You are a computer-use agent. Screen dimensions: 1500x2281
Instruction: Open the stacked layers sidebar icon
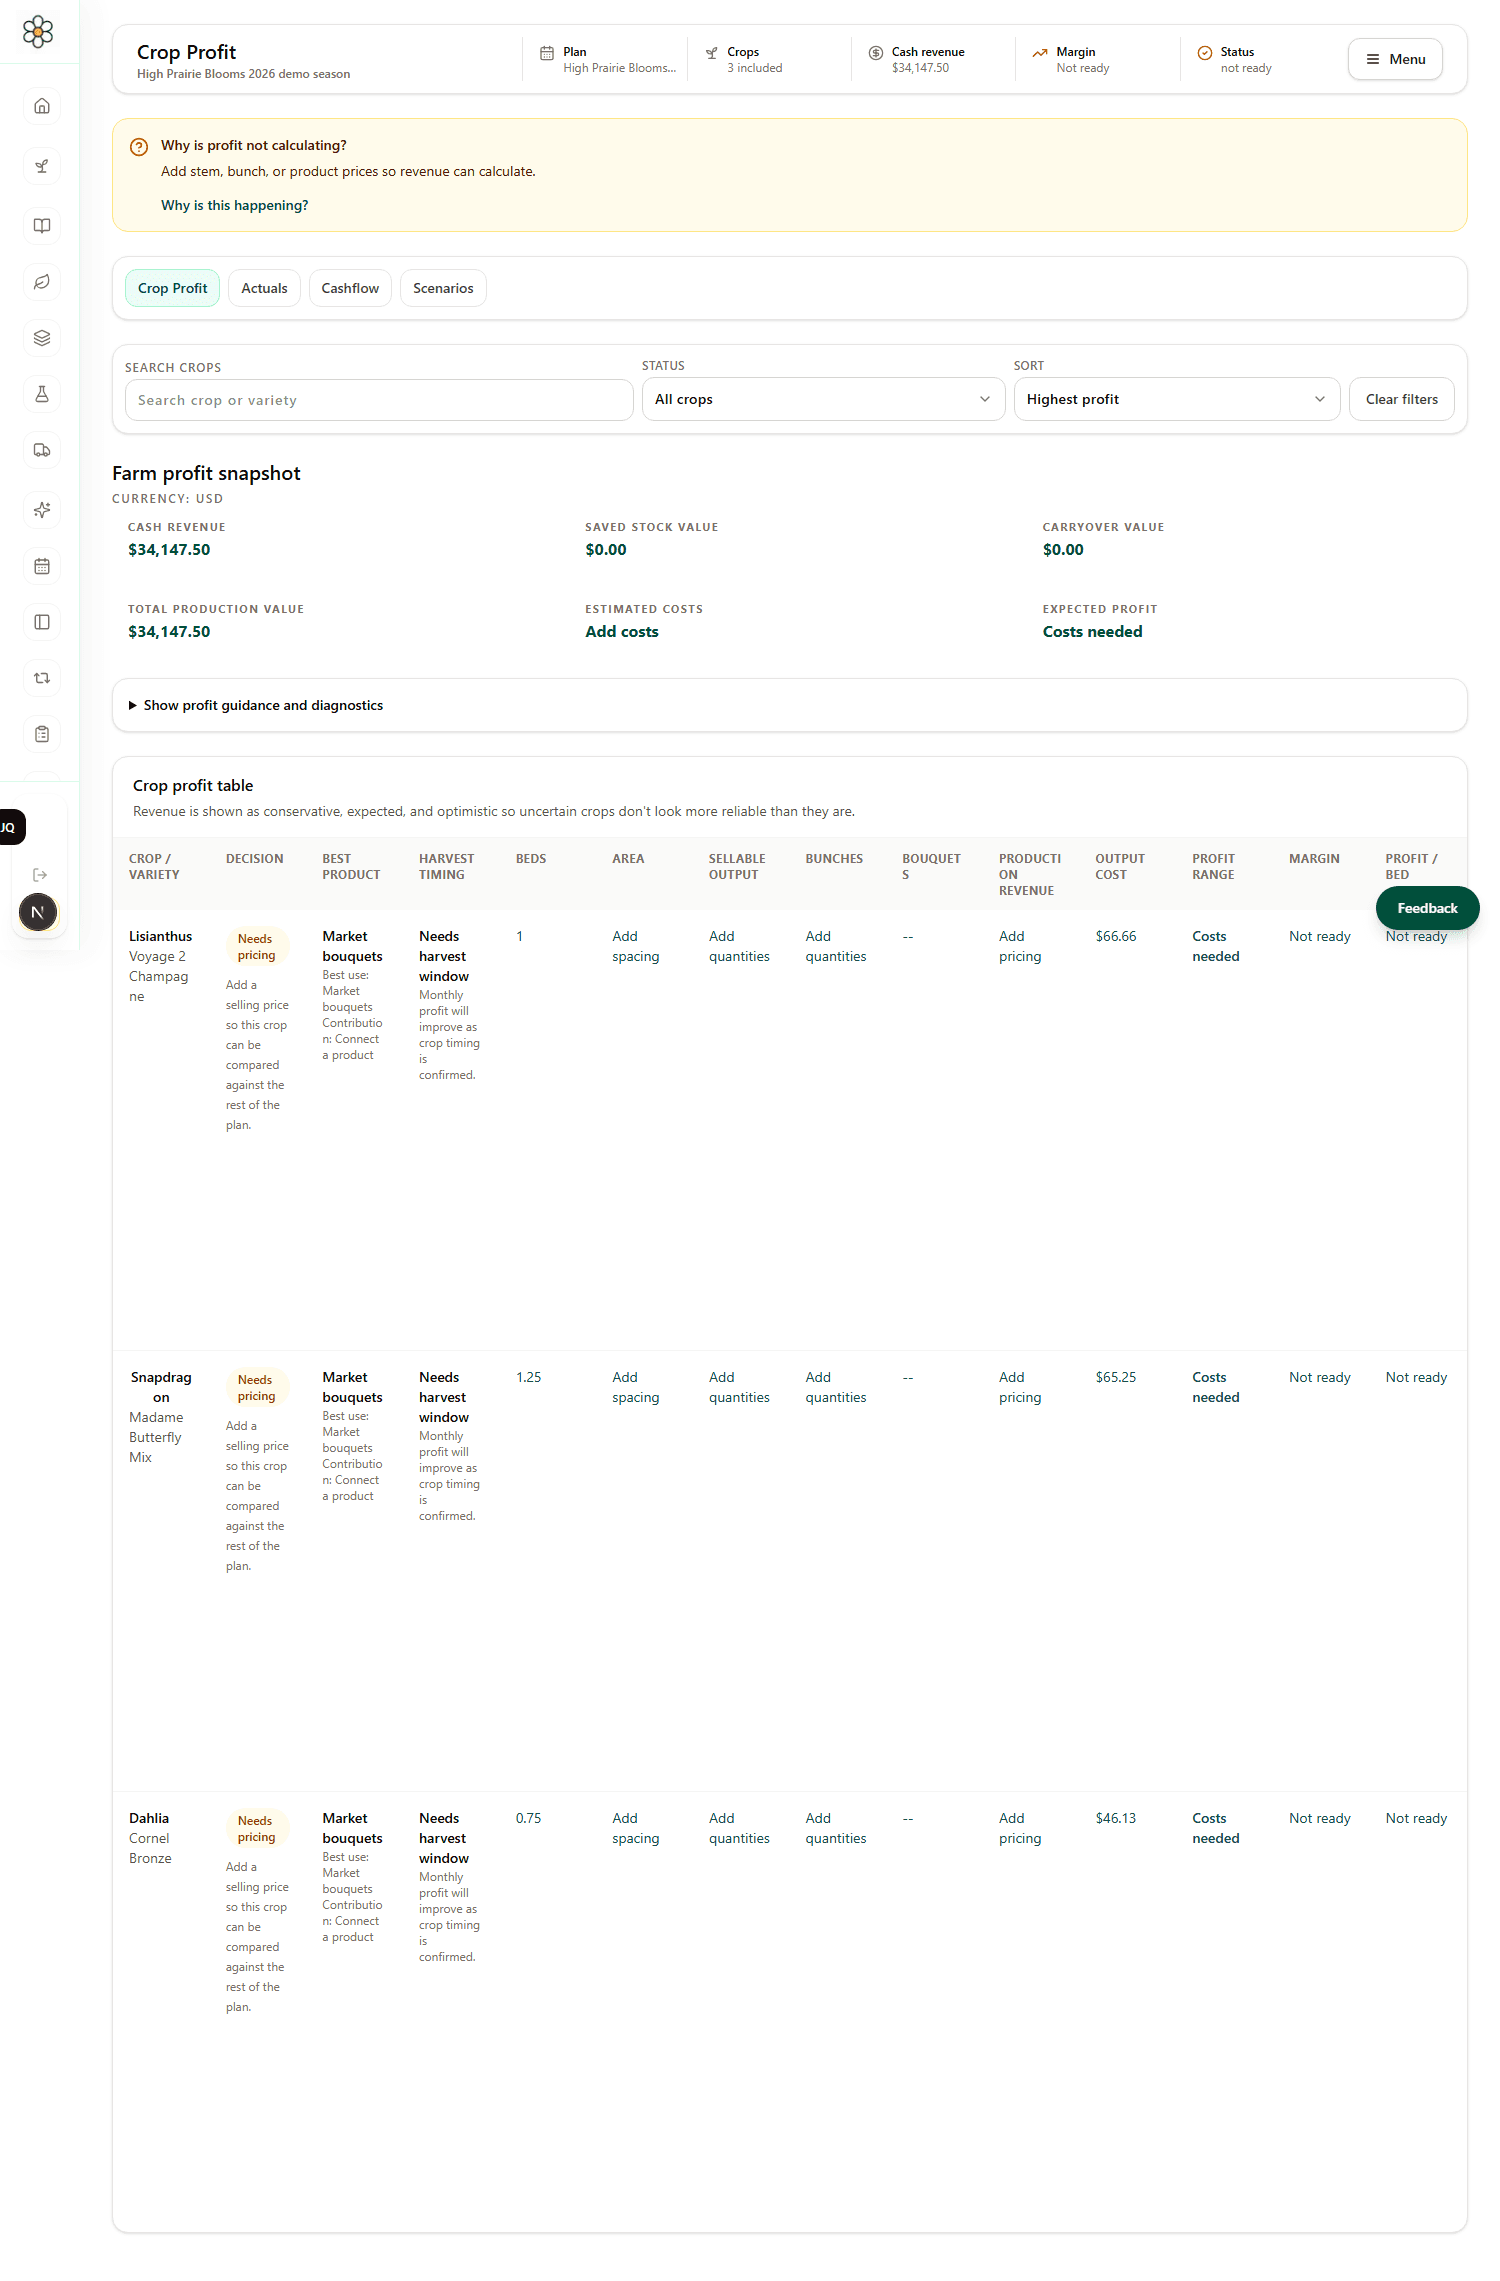pyautogui.click(x=42, y=338)
